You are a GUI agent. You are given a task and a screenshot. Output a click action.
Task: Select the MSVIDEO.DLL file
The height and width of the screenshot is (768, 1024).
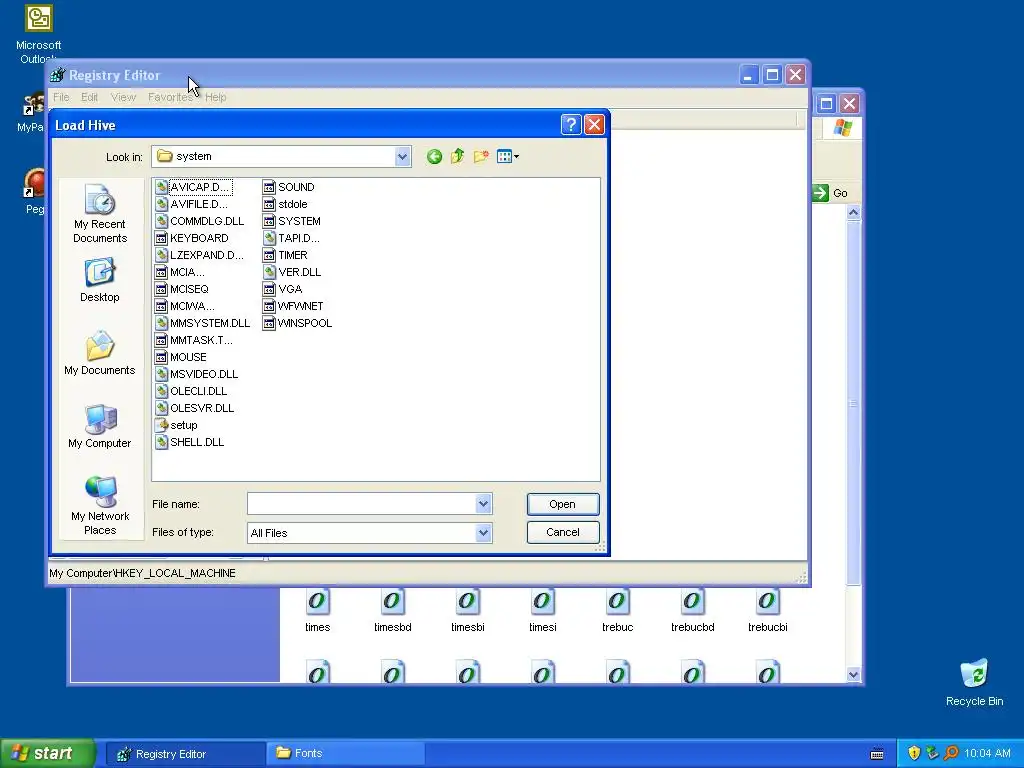197,374
